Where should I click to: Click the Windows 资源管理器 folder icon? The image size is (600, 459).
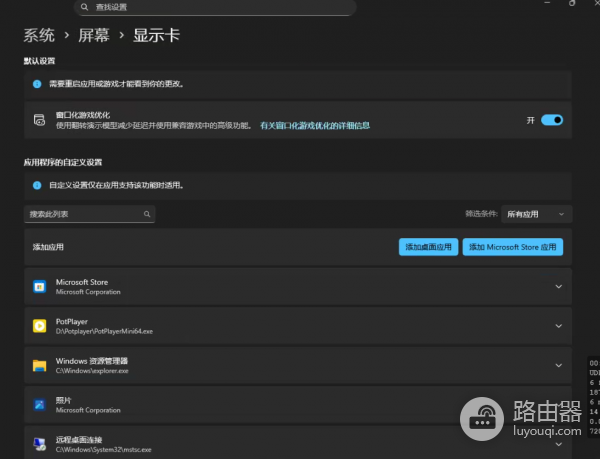click(39, 365)
